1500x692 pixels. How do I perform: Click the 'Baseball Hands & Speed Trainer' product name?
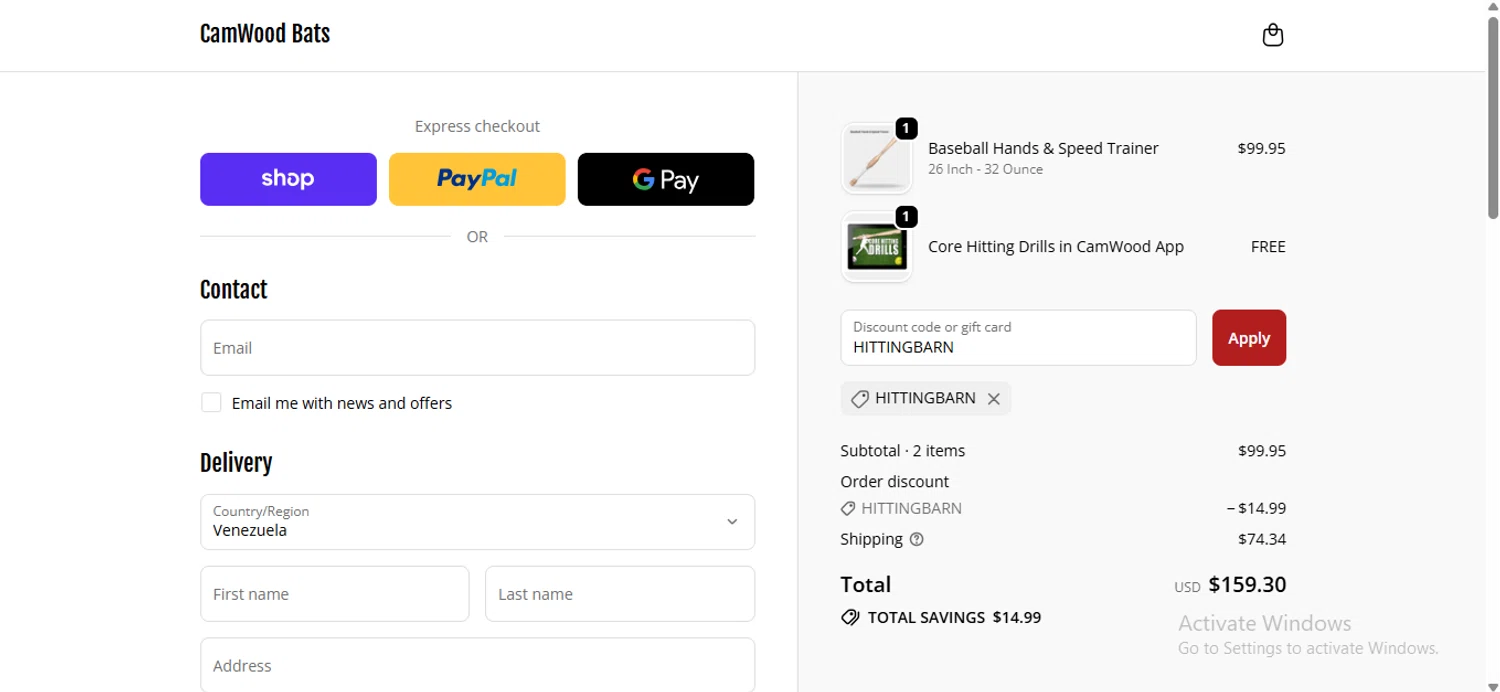(1043, 148)
